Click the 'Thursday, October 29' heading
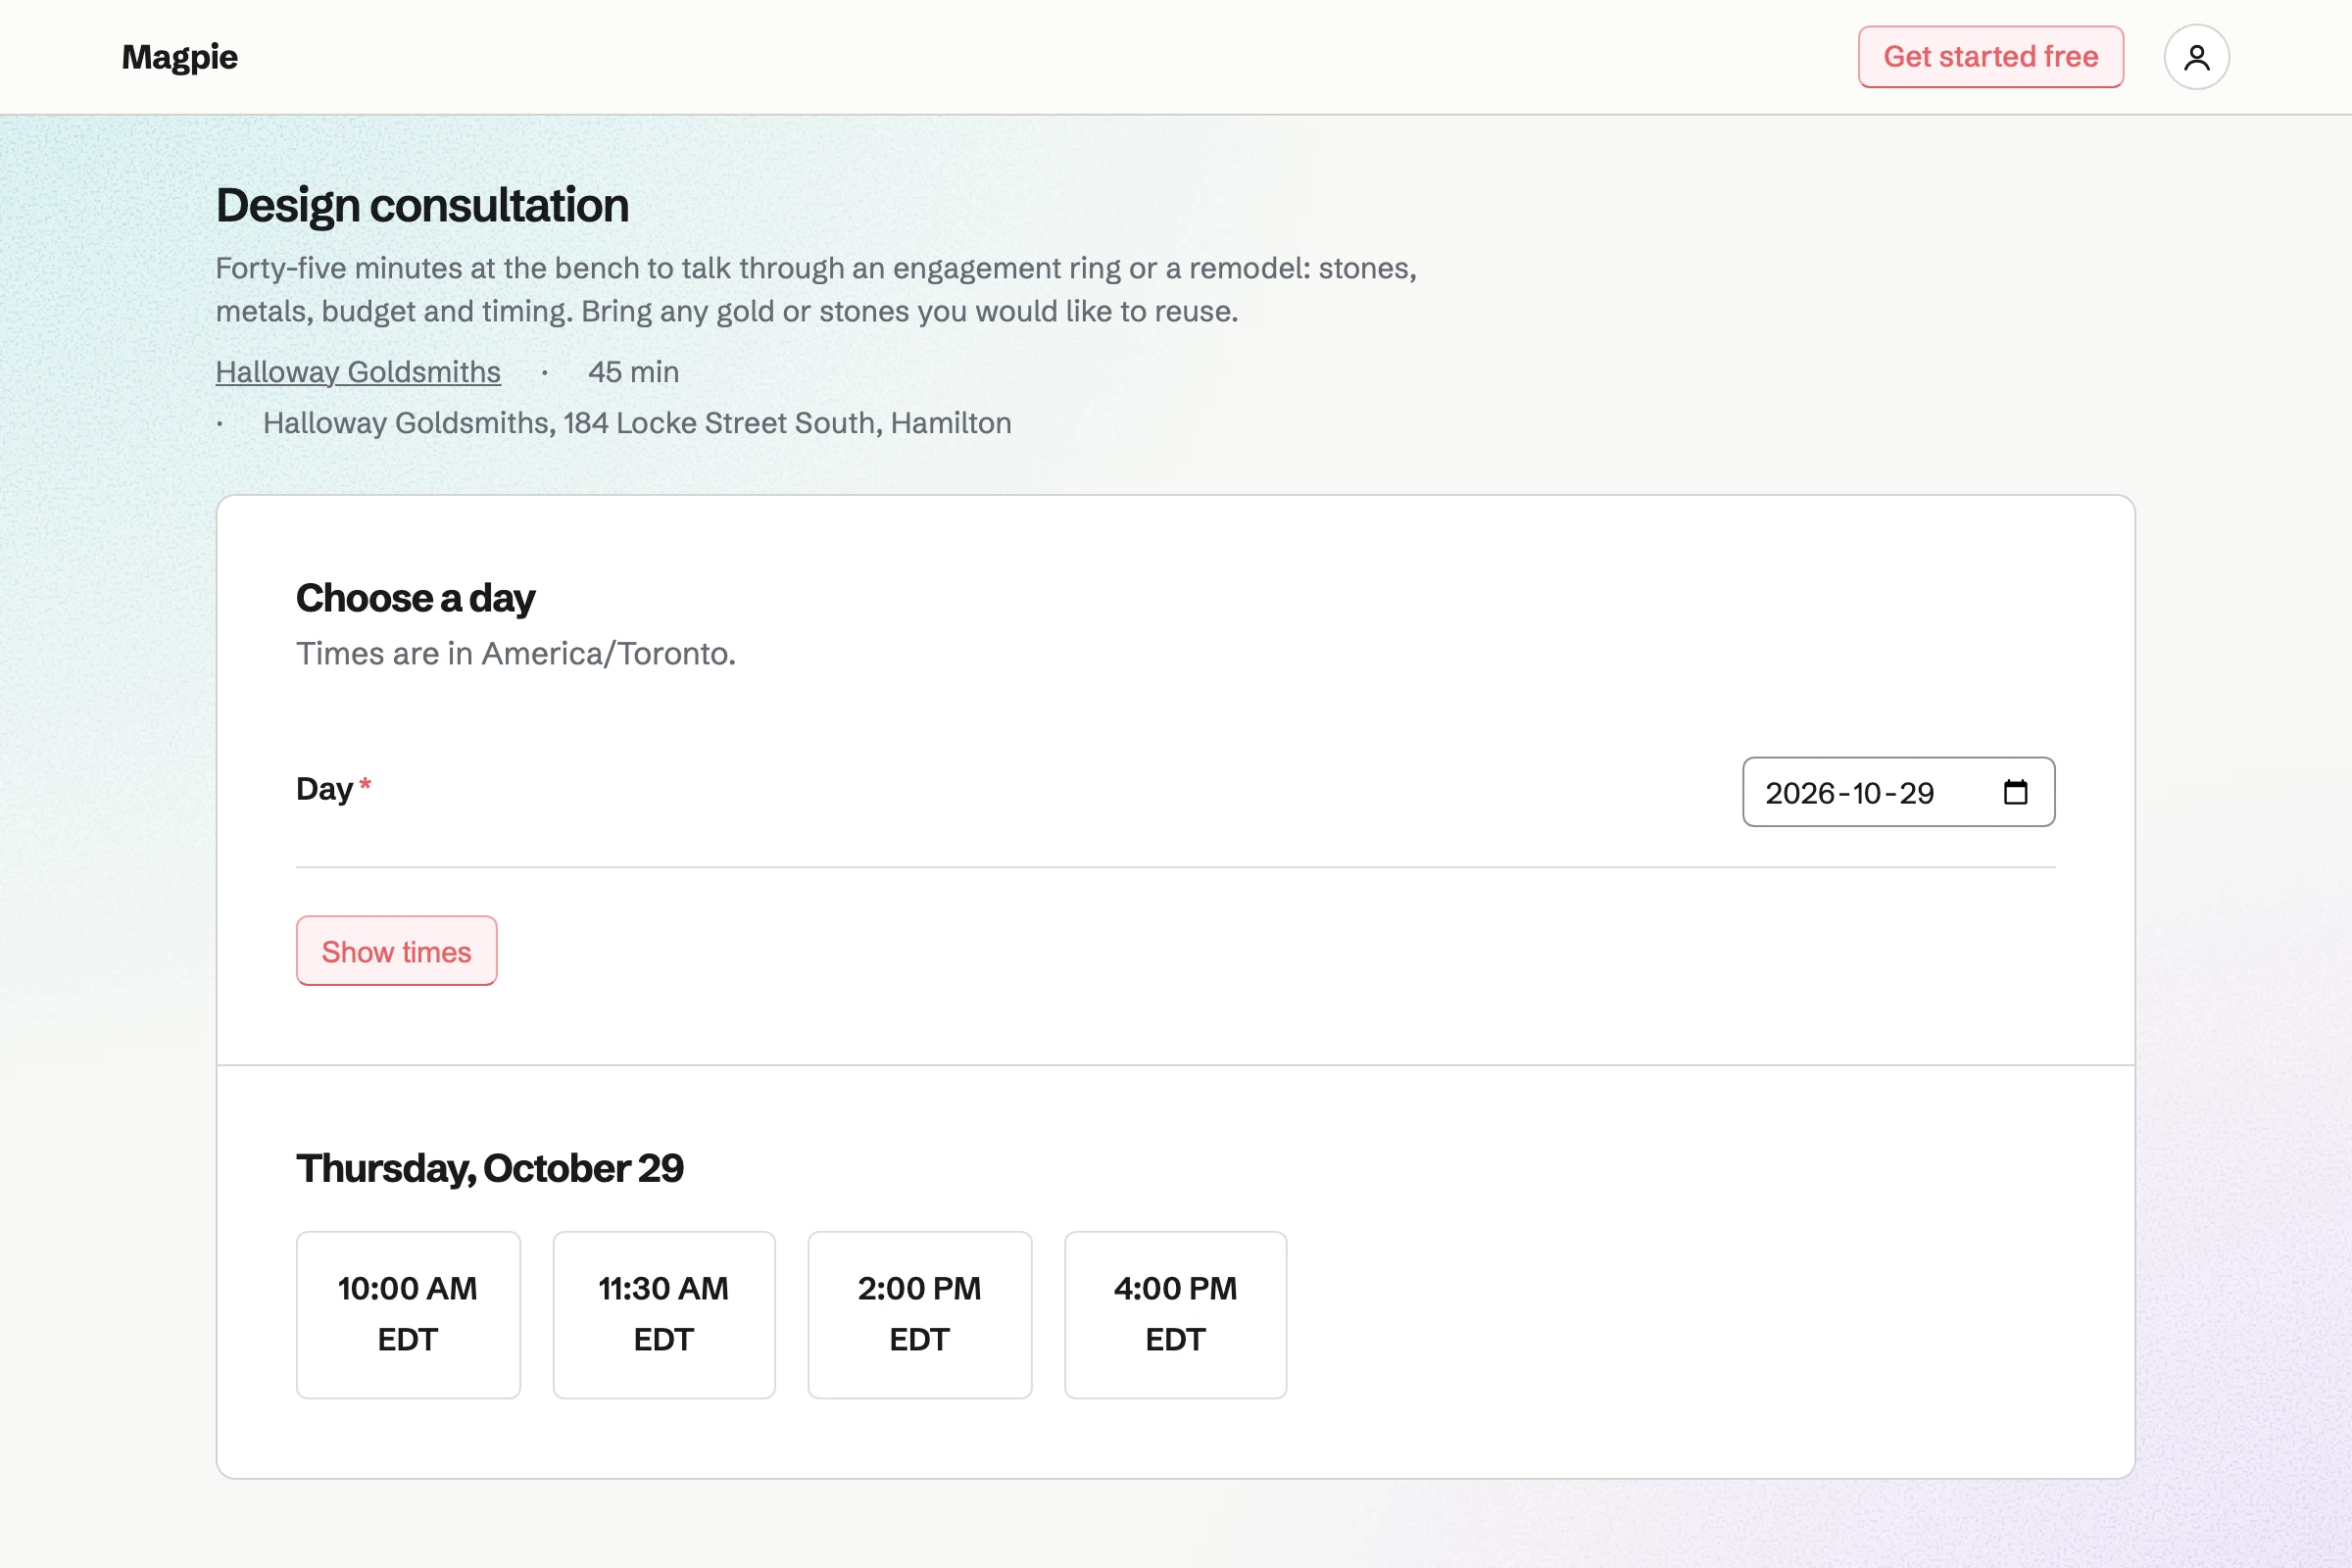Screen dimensions: 2352x1568 (490, 1168)
